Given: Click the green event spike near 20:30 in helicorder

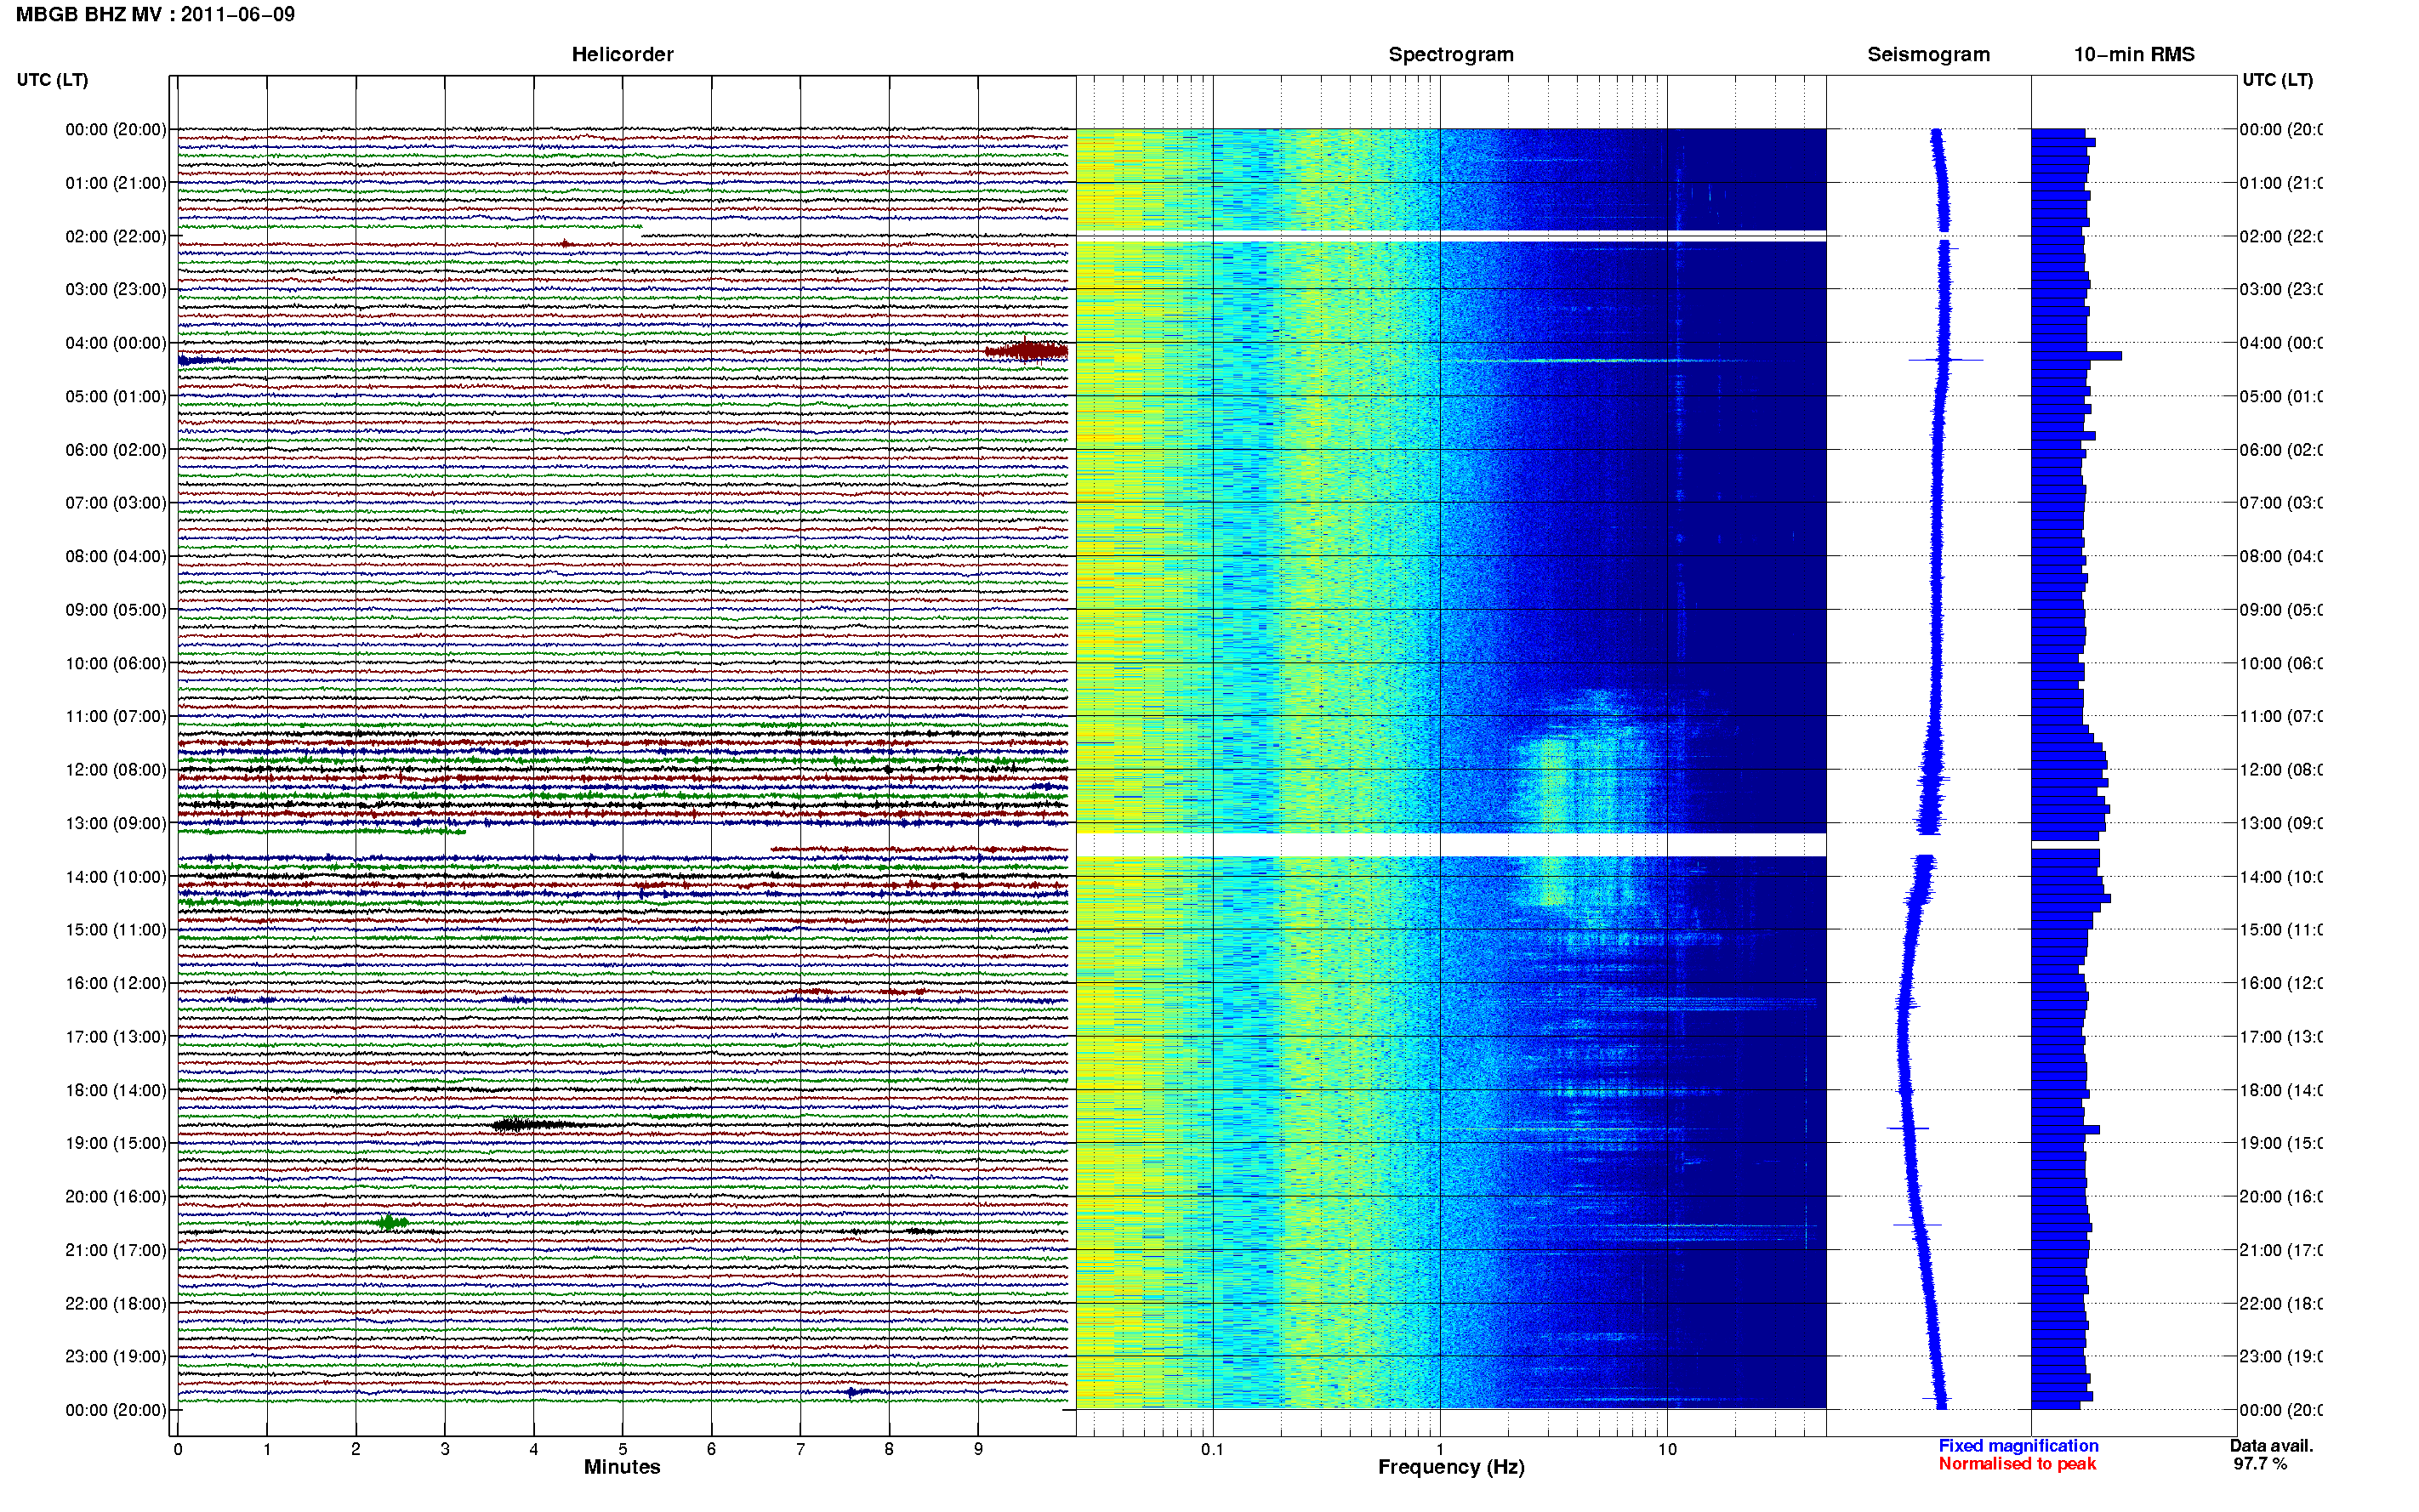Looking at the screenshot, I should point(391,1222).
